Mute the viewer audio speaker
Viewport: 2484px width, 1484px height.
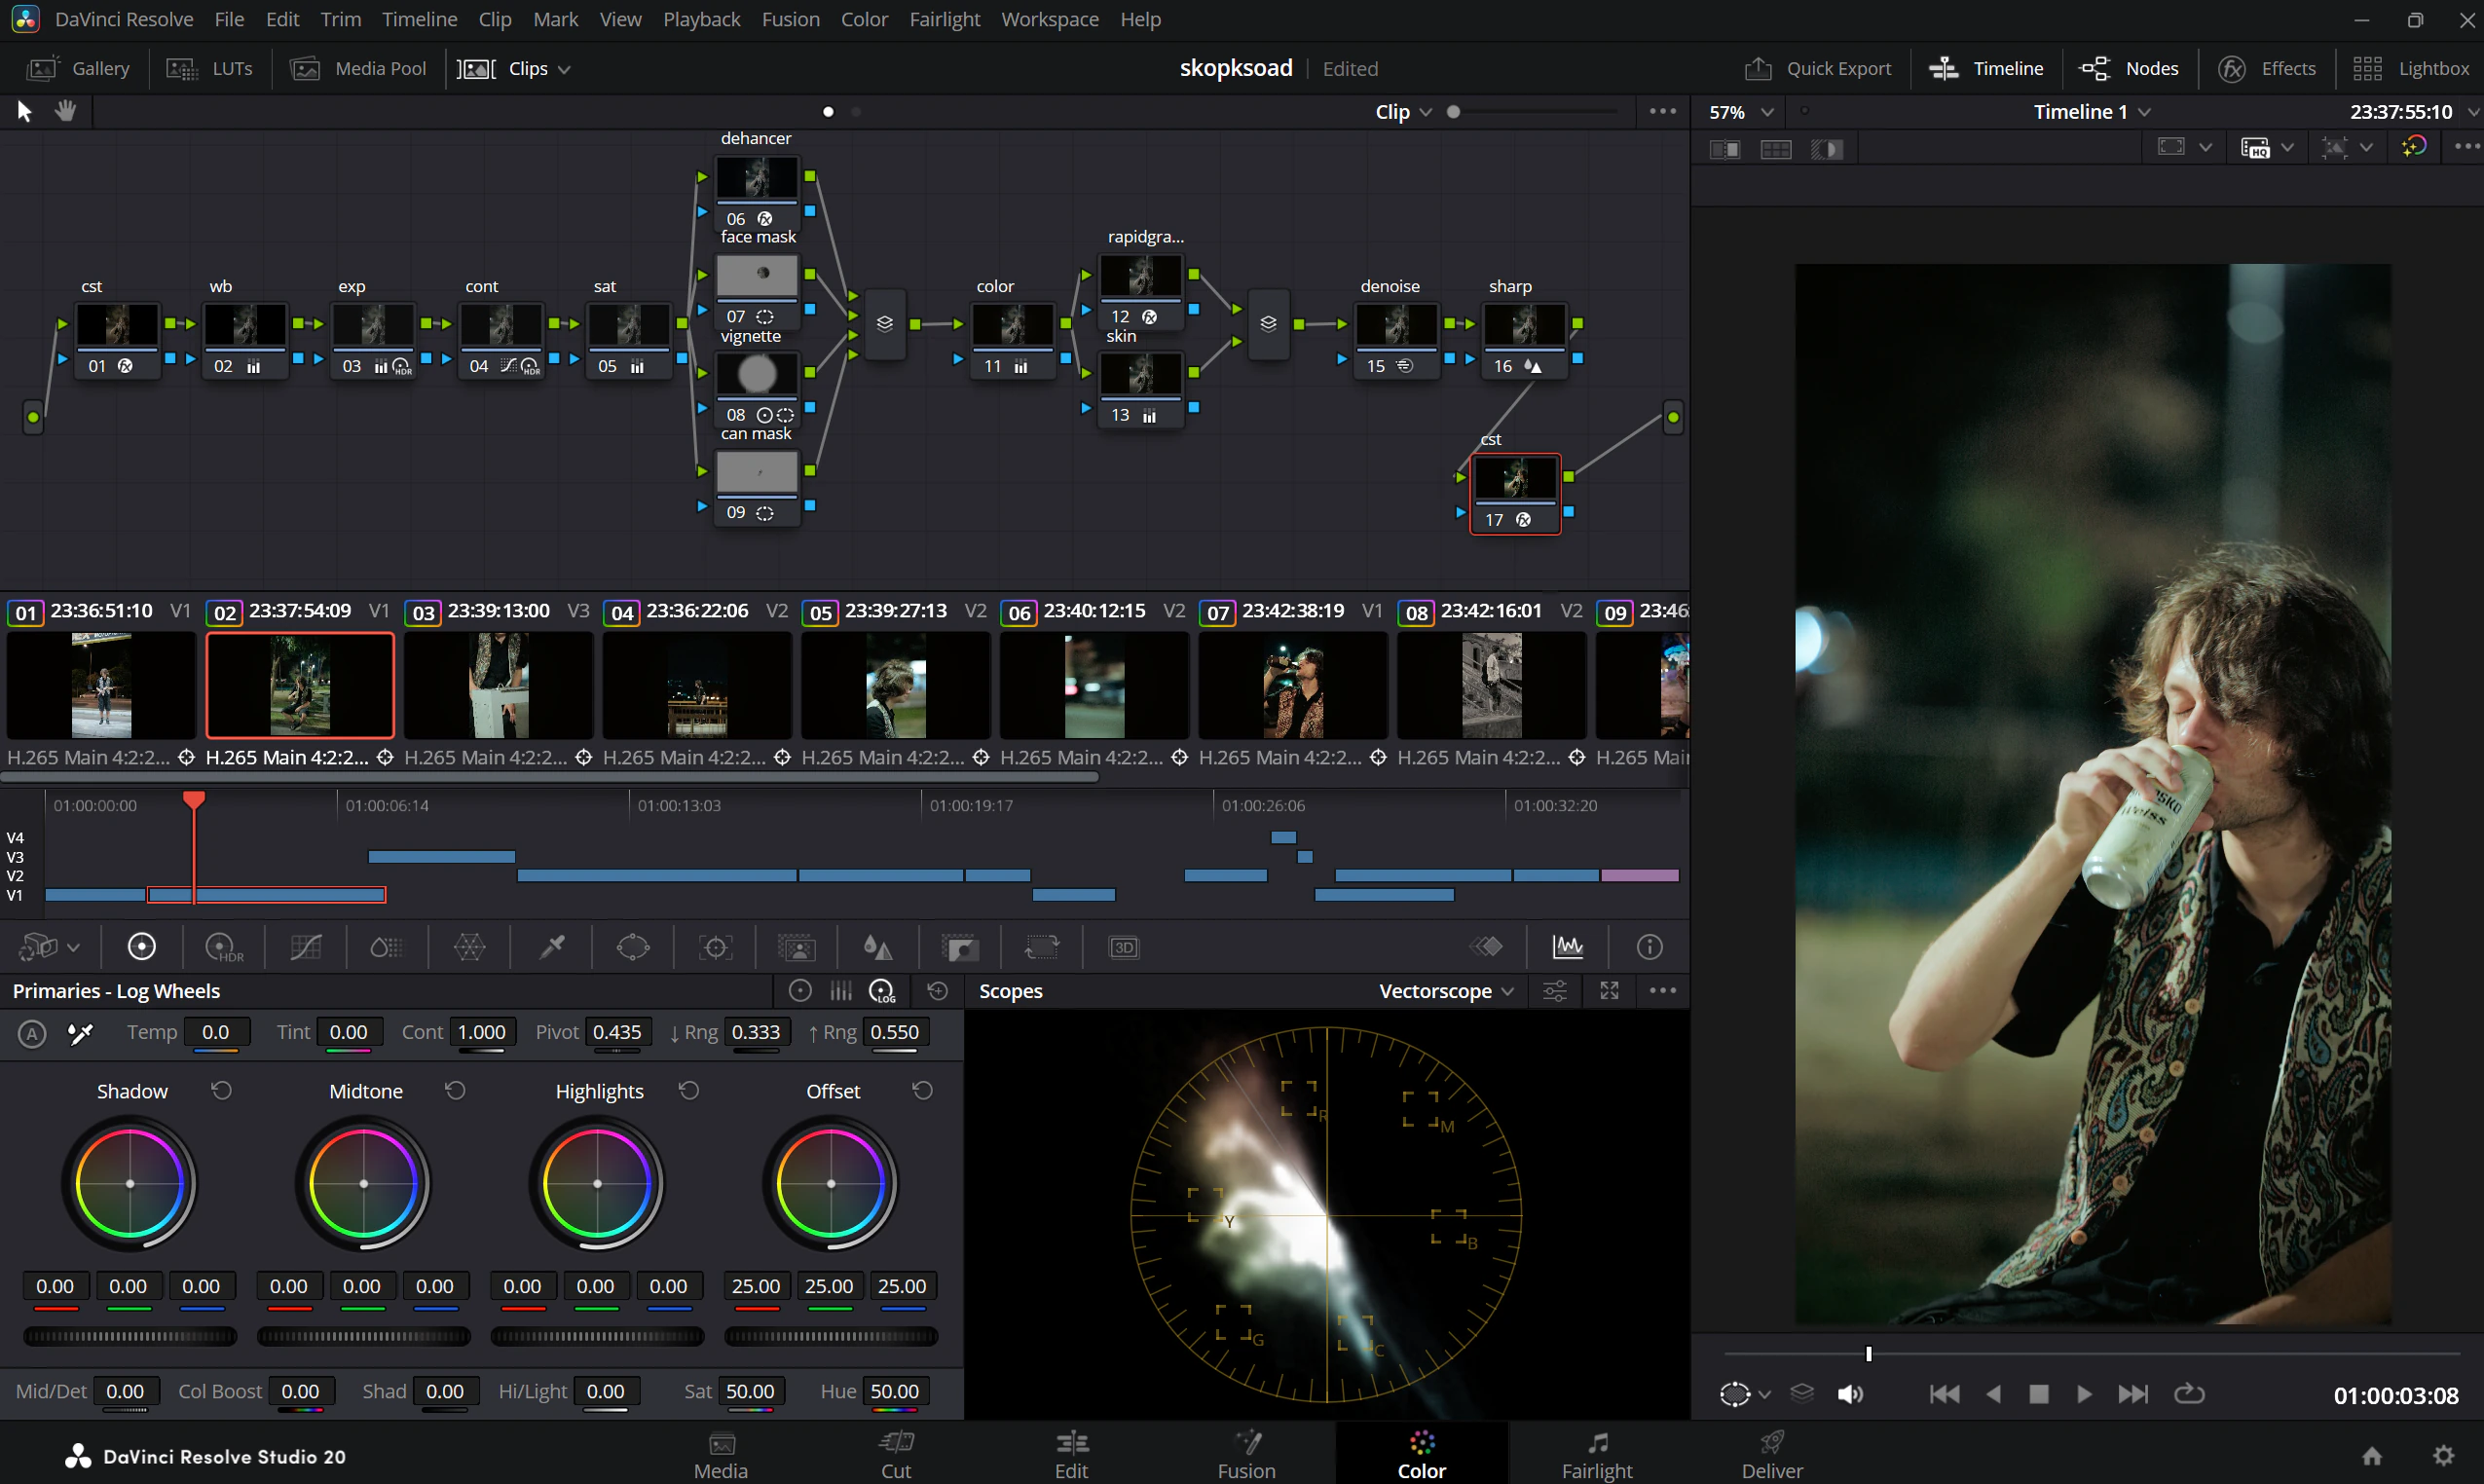1850,1394
